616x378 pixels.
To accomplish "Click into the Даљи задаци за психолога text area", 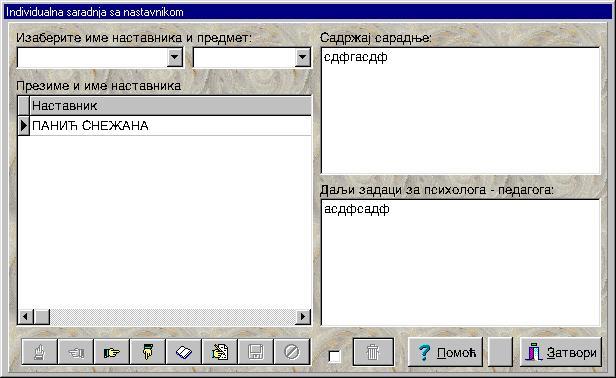I will (x=460, y=262).
